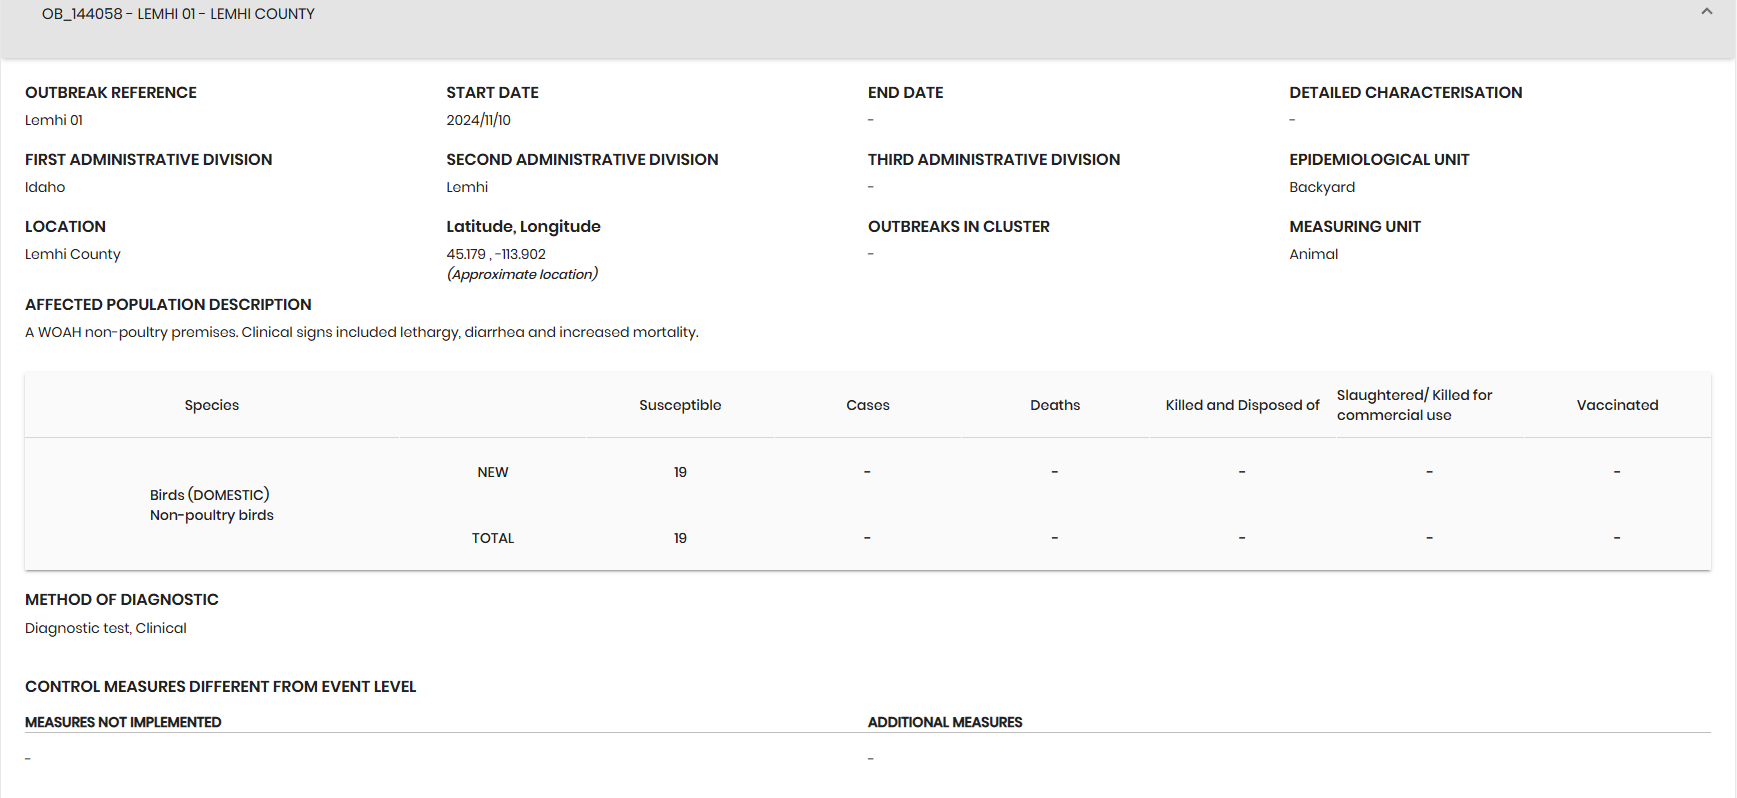Image resolution: width=1737 pixels, height=798 pixels.
Task: Click the susceptible value 19 in NEW row
Action: click(680, 472)
